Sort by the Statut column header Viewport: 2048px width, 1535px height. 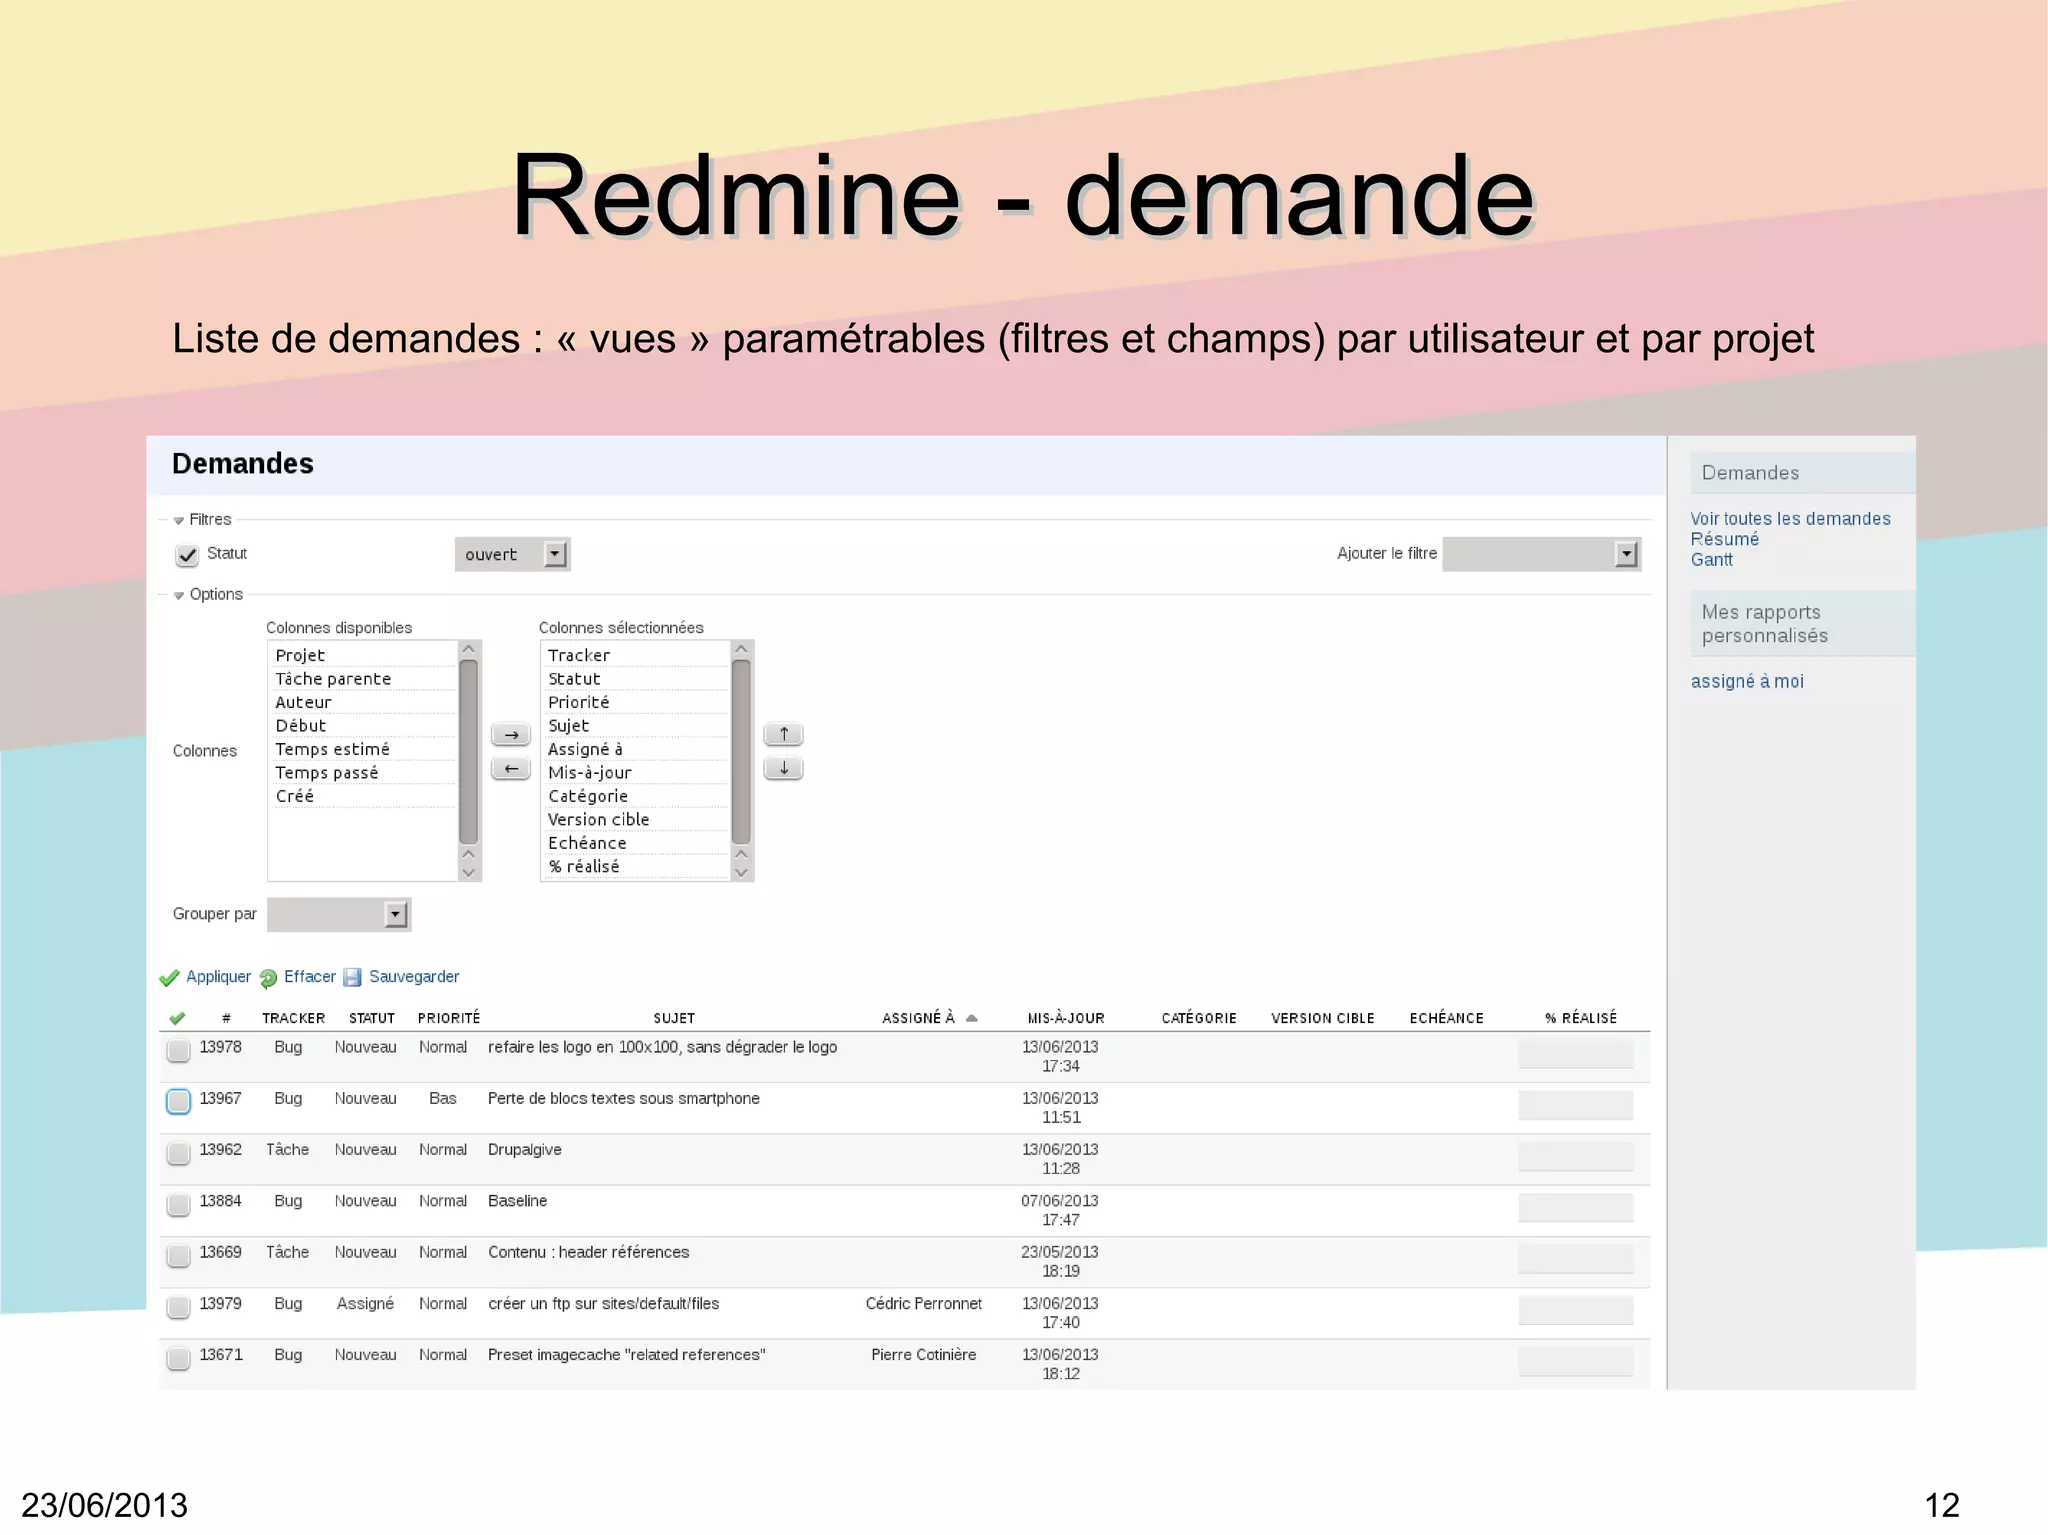coord(372,1018)
